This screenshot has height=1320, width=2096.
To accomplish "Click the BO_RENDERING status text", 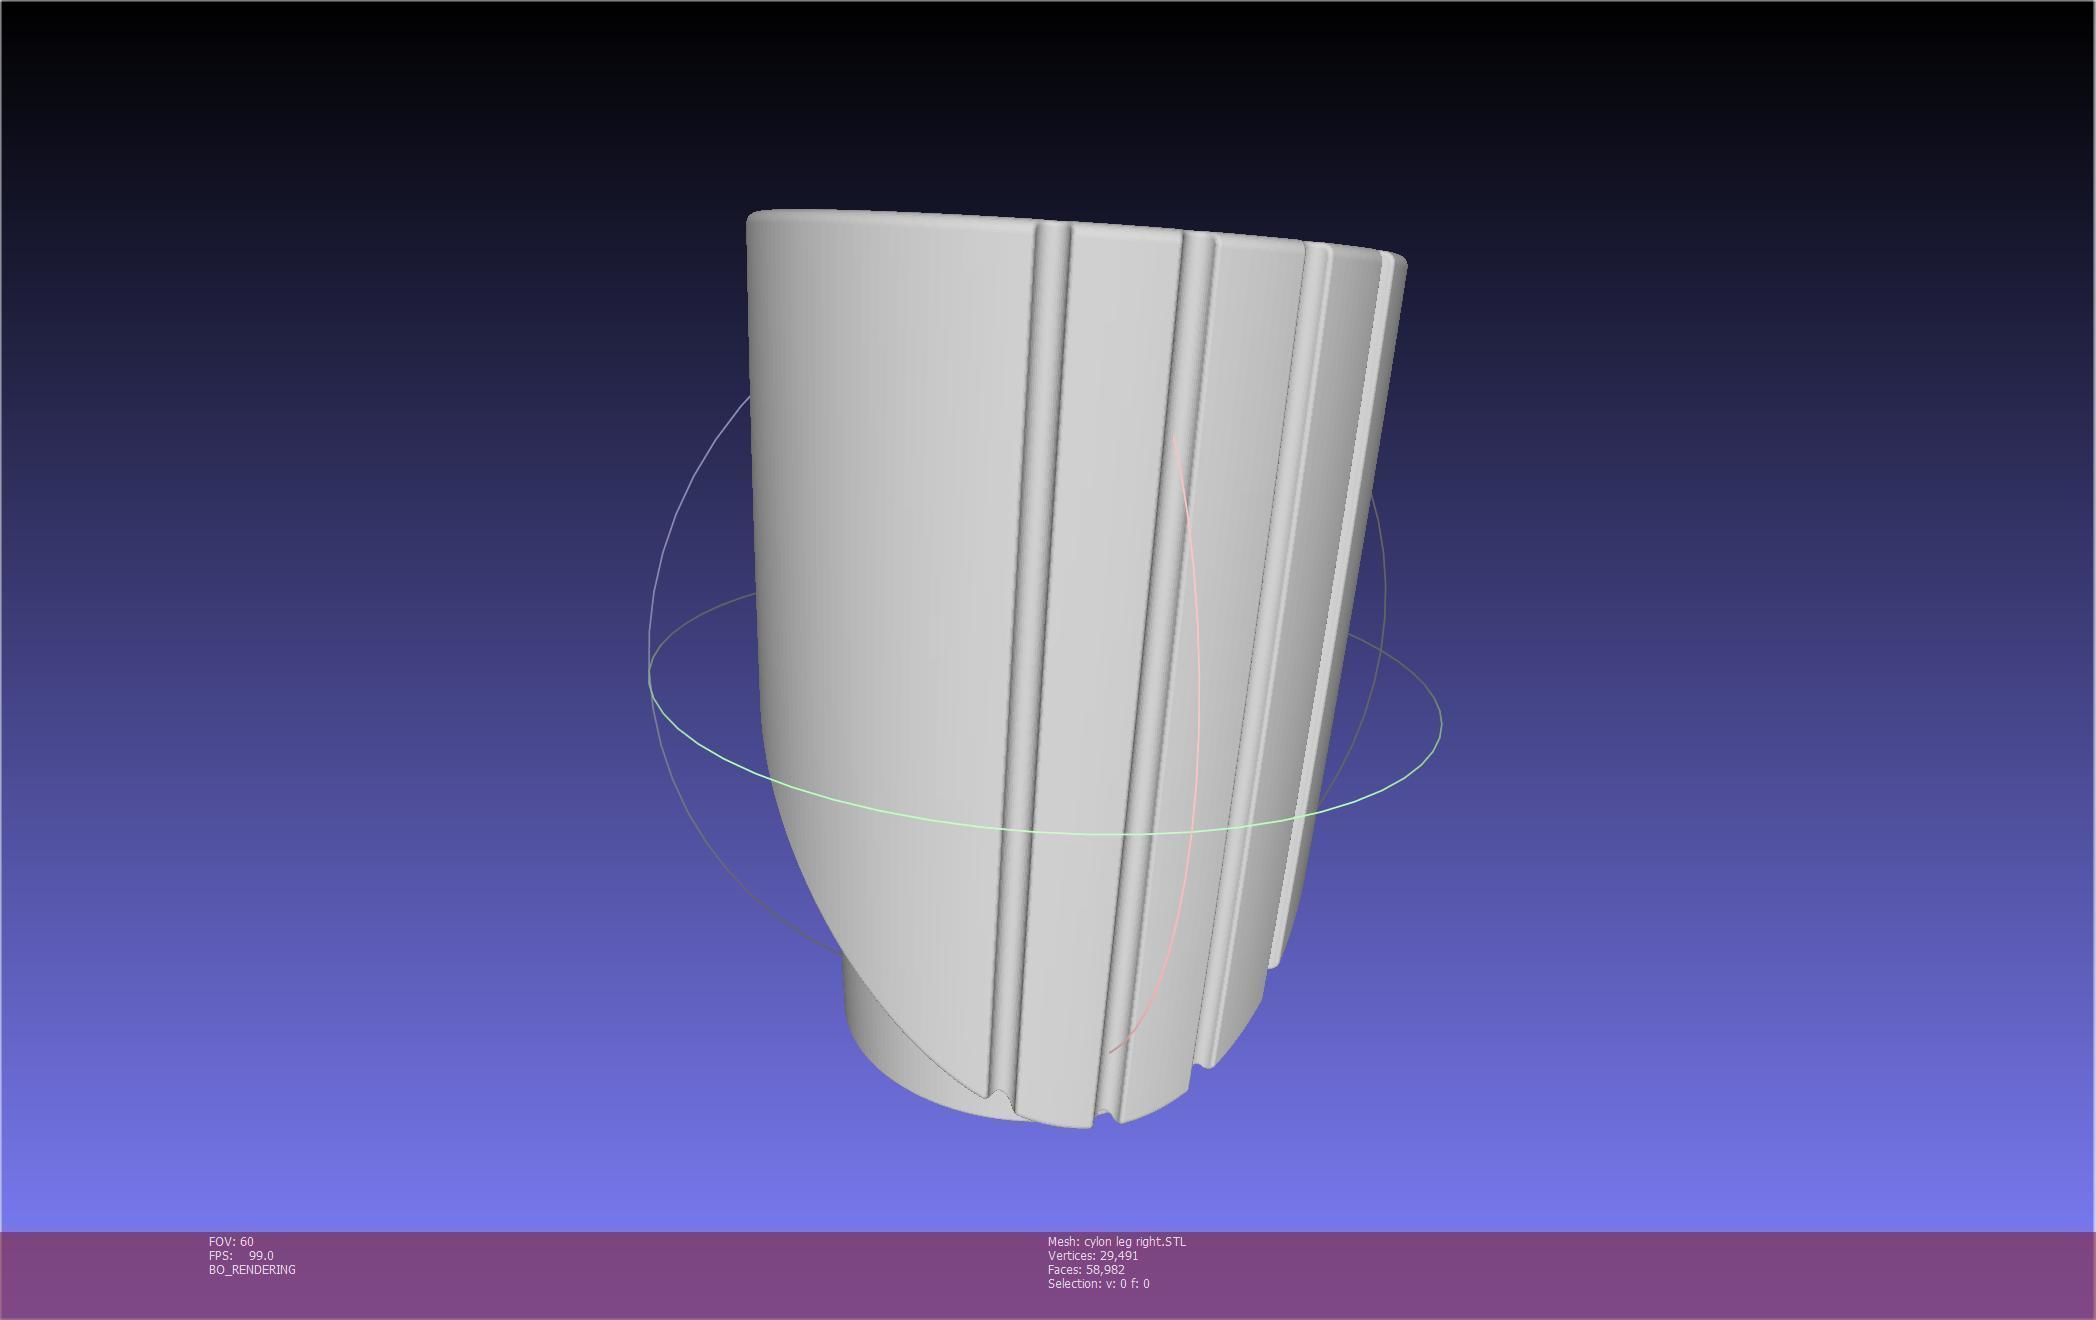I will [x=252, y=1270].
